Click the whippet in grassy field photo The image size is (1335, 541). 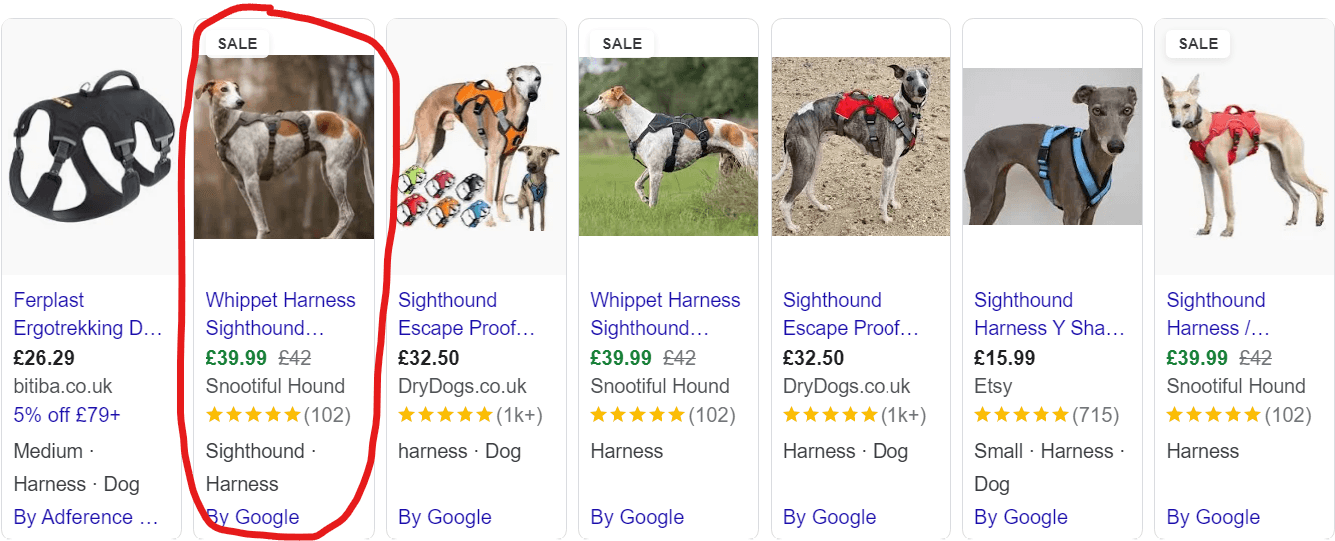click(668, 147)
